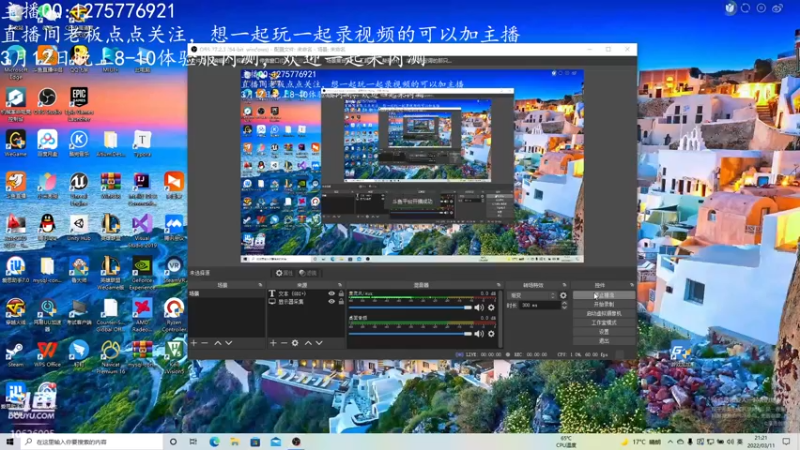Select the scene in scenes list
The width and height of the screenshot is (800, 450).
point(227,294)
